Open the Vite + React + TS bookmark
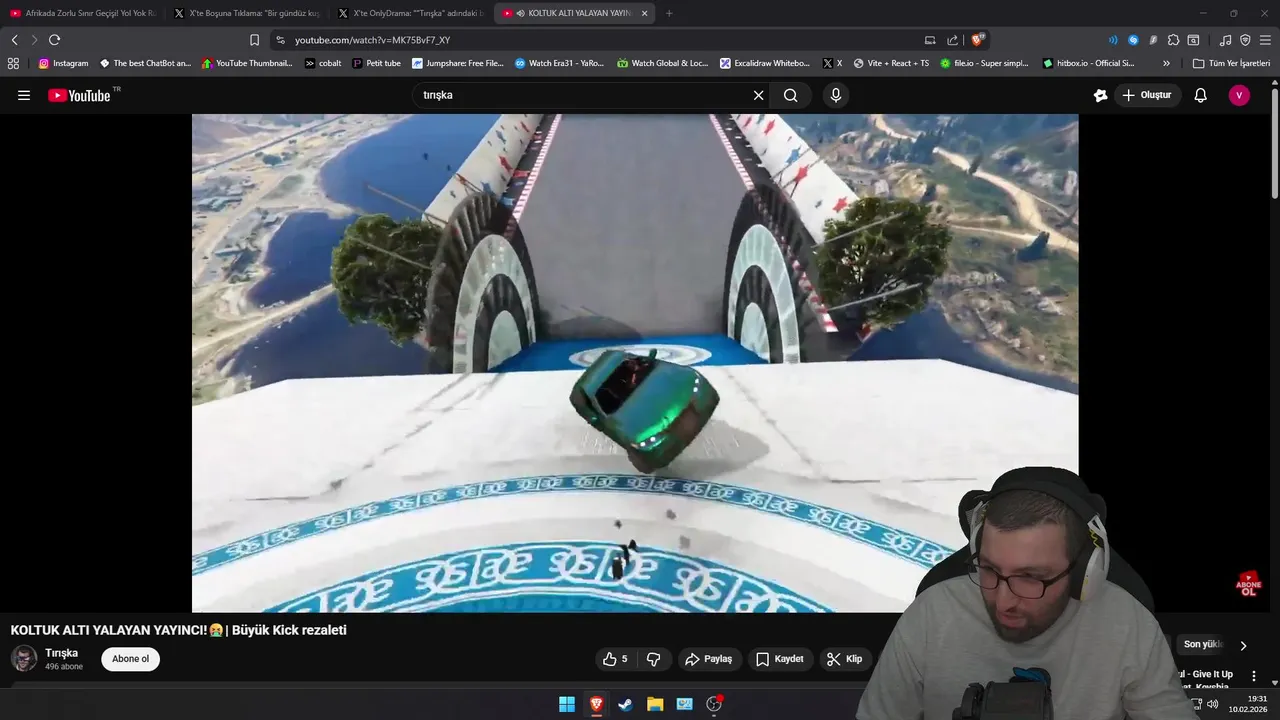Screen dimensions: 1280x720 (x=890, y=63)
